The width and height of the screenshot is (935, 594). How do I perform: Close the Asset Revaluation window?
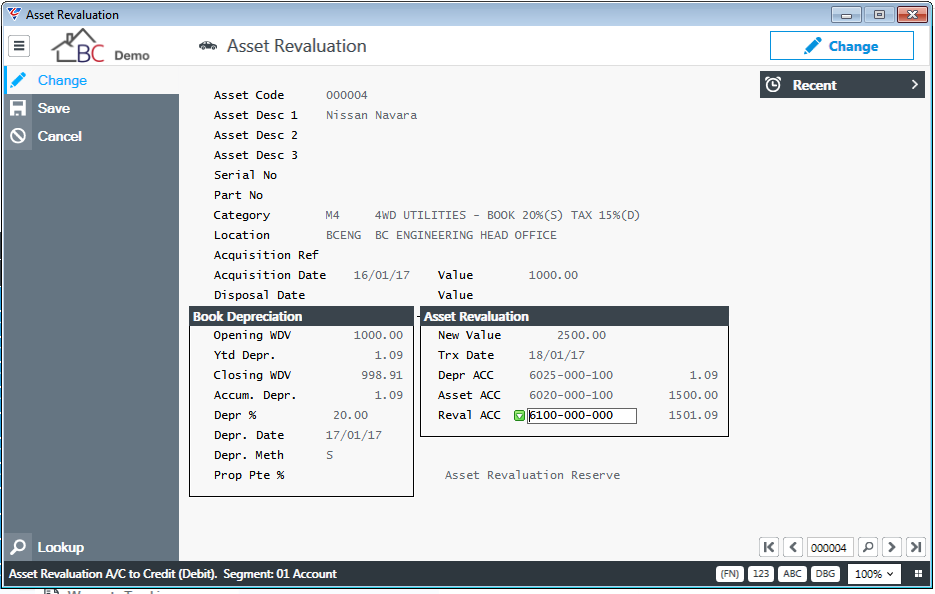[912, 14]
